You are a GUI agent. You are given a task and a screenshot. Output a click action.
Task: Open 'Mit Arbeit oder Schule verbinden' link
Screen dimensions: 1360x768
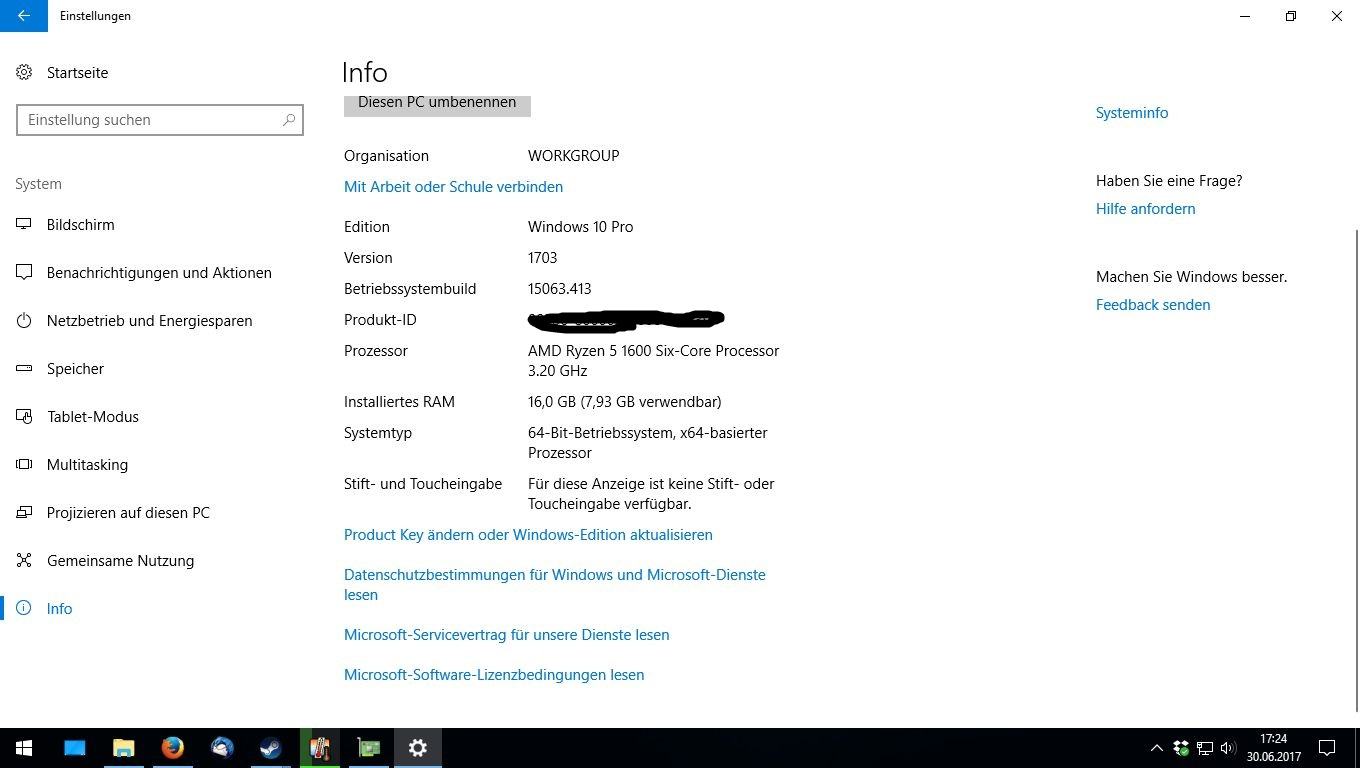tap(453, 187)
